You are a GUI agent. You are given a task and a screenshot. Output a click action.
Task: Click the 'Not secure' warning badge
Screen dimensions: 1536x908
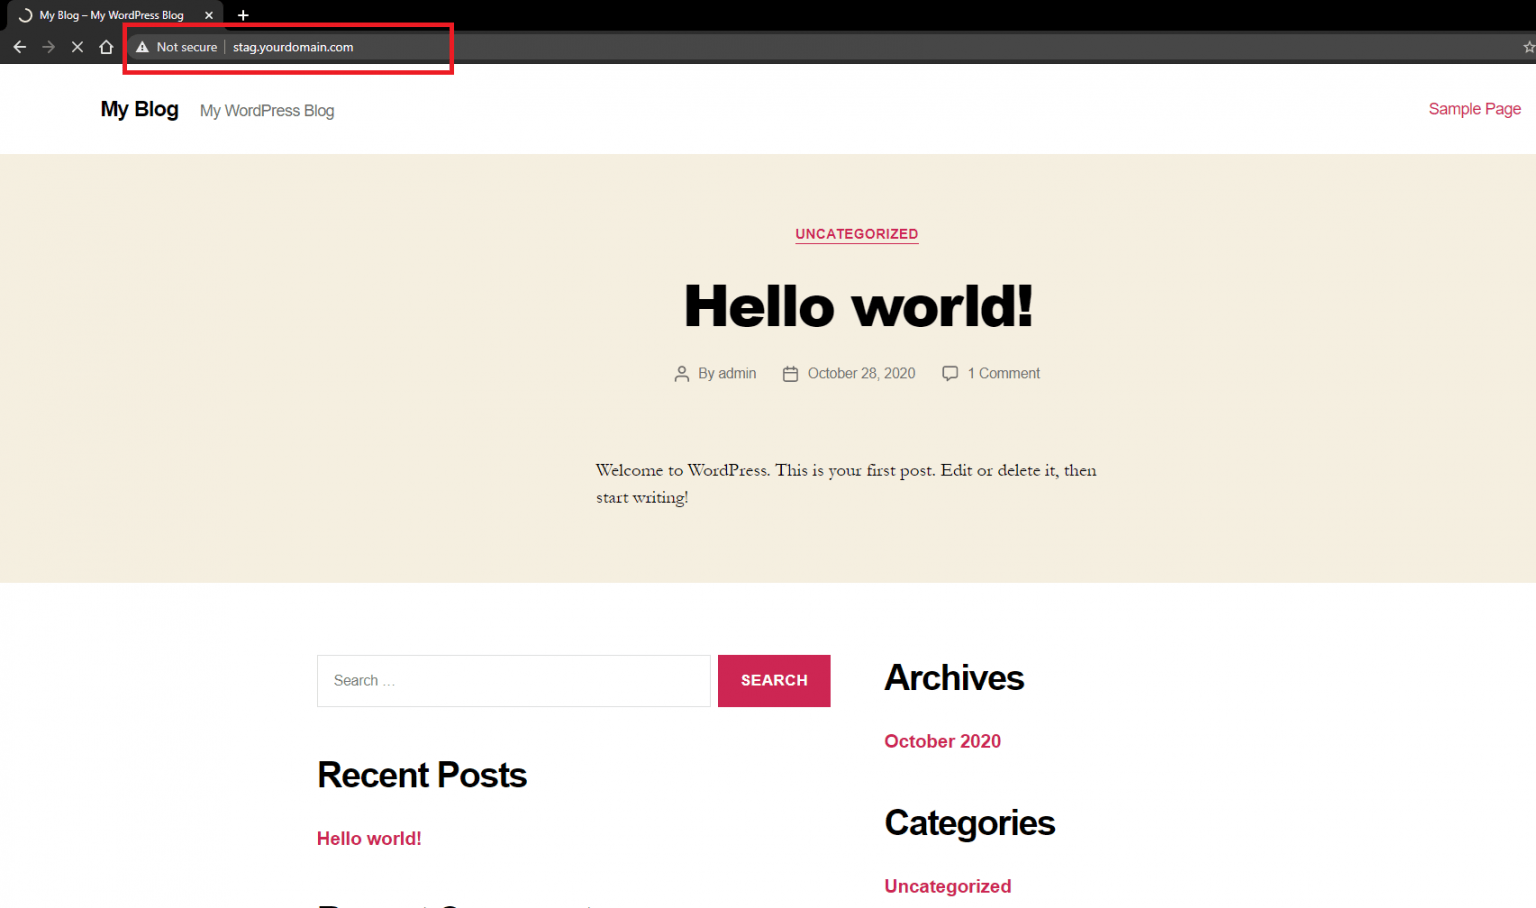point(176,46)
